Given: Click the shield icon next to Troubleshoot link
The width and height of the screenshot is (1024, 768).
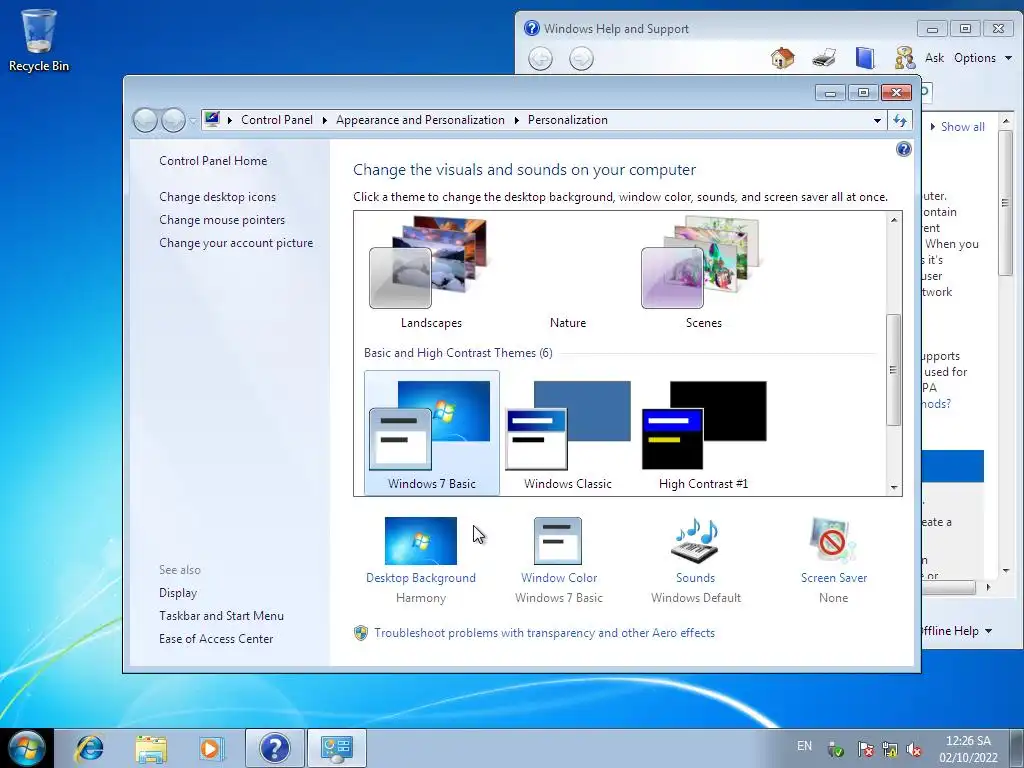Looking at the screenshot, I should [x=360, y=633].
